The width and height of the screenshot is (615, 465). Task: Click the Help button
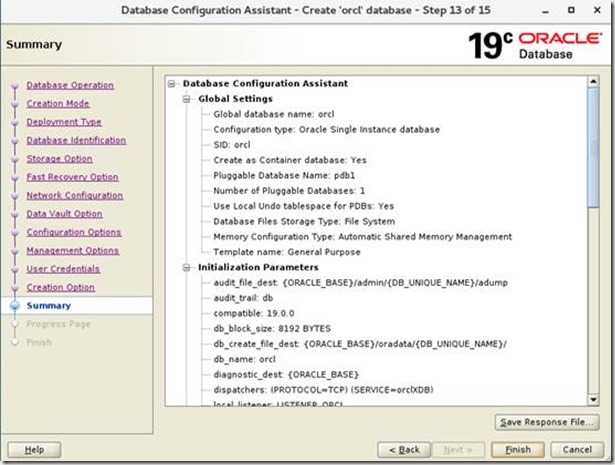(34, 450)
